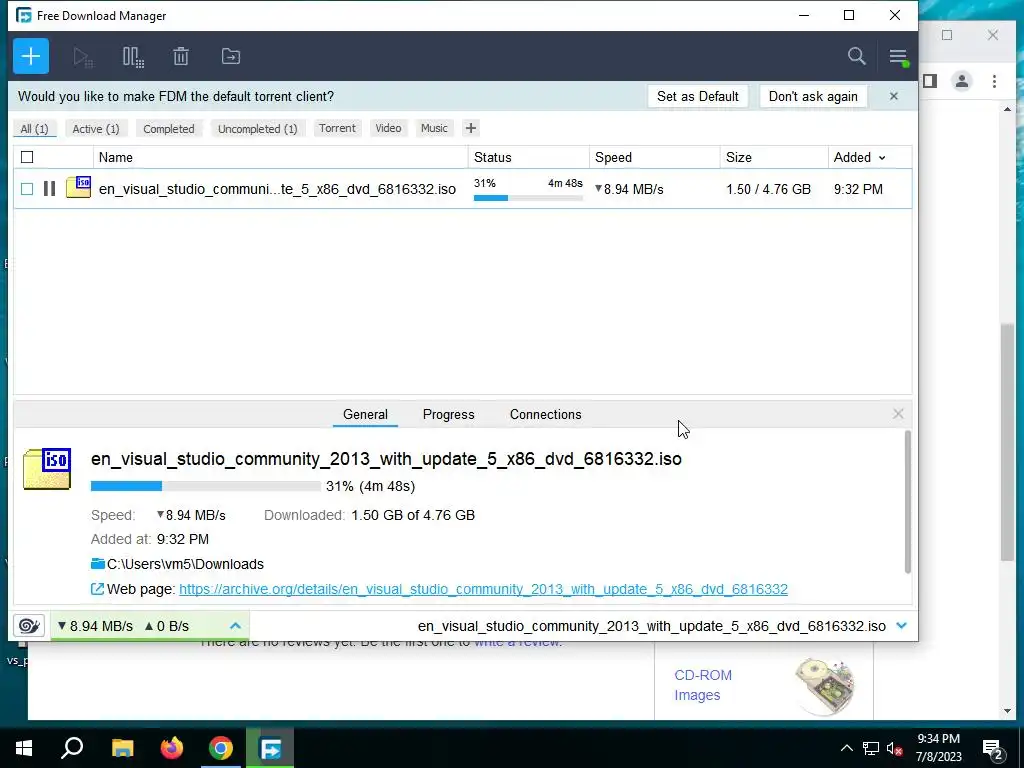Click the large iso icon in General panel
1024x768 pixels.
pos(47,468)
